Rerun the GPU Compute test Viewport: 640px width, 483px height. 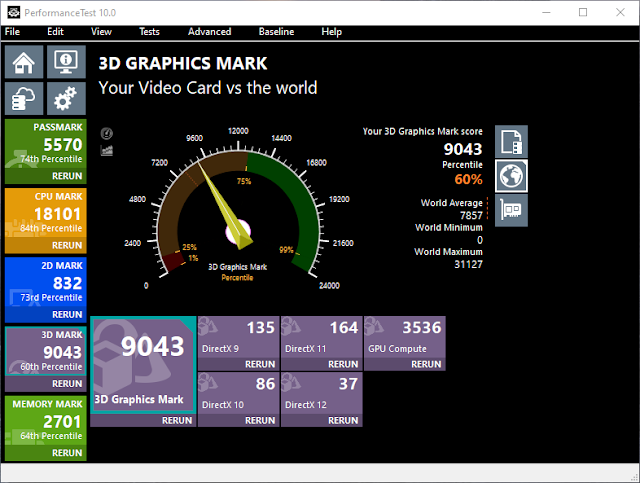(426, 364)
